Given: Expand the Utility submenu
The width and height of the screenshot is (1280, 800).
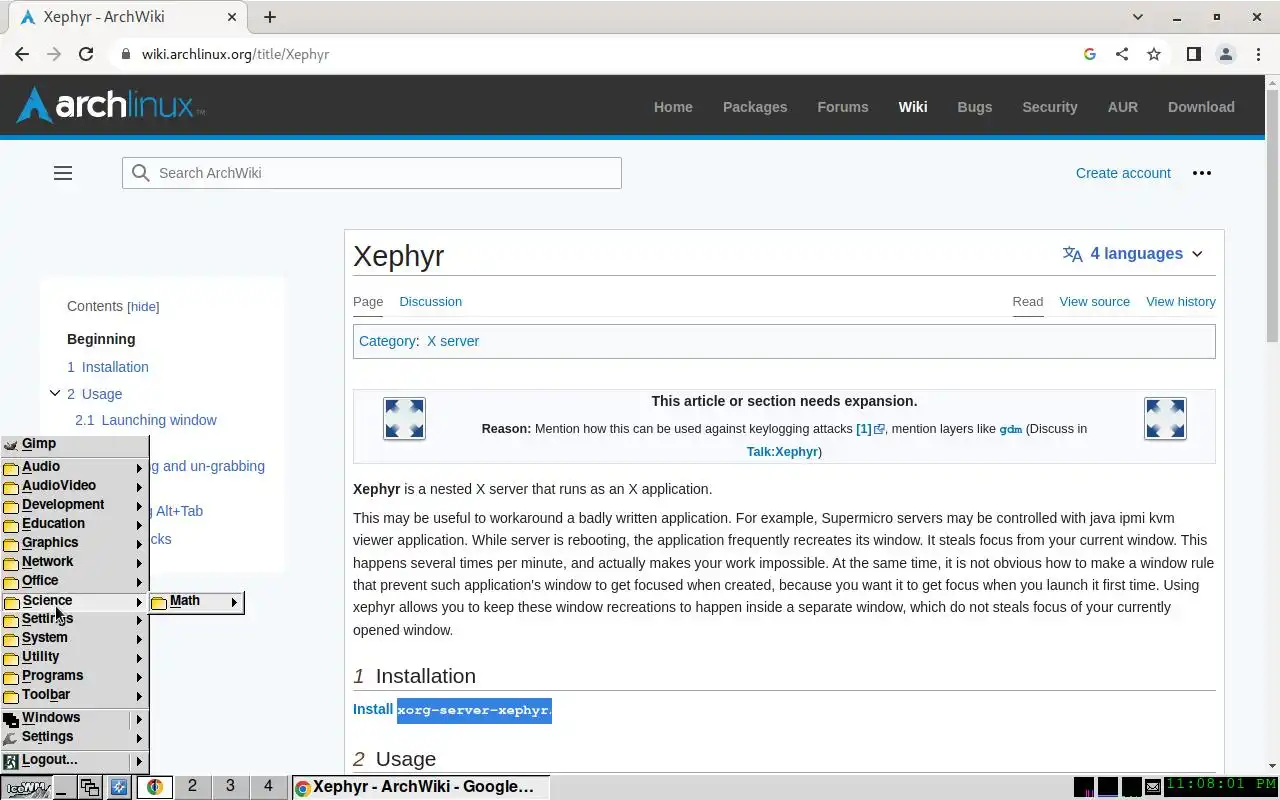Looking at the screenshot, I should click(x=74, y=657).
